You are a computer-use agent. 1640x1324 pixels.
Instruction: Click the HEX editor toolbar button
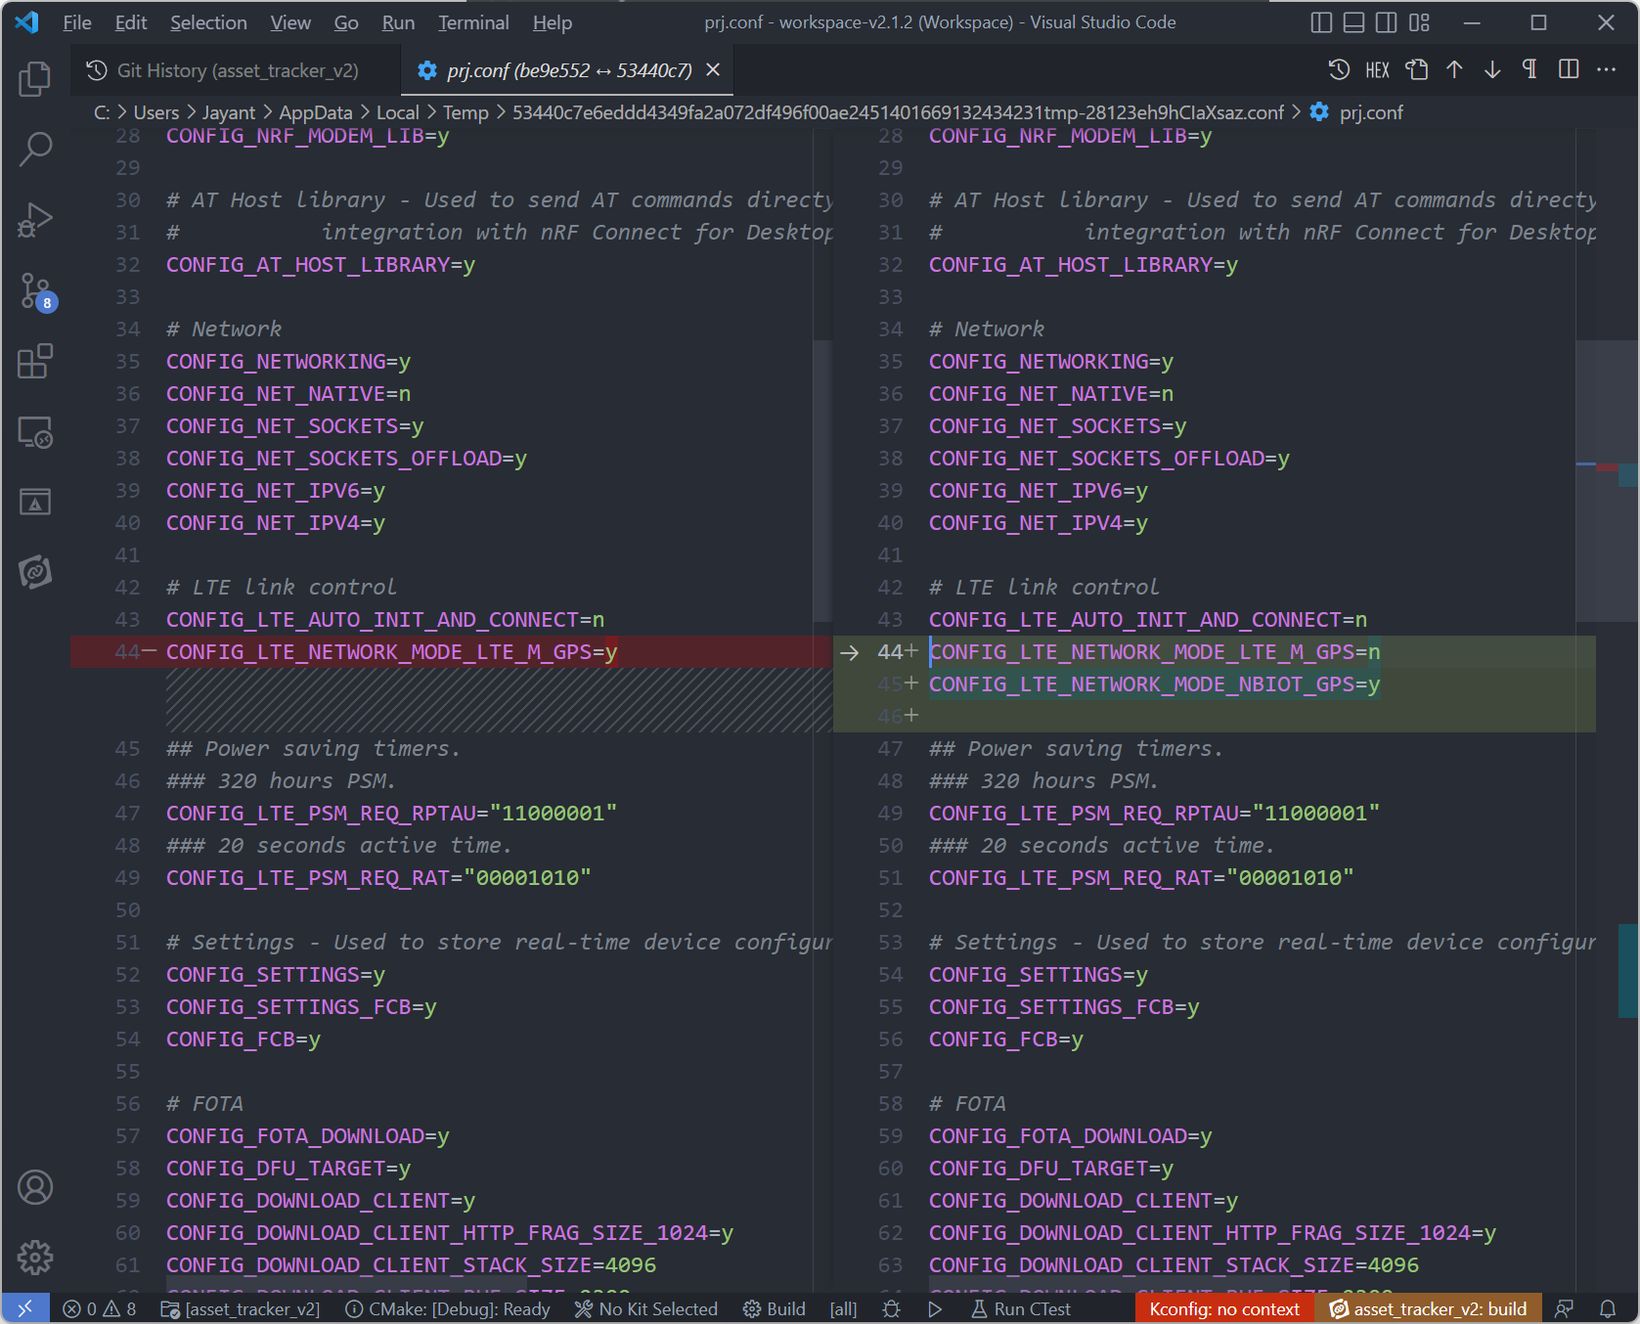pyautogui.click(x=1377, y=70)
